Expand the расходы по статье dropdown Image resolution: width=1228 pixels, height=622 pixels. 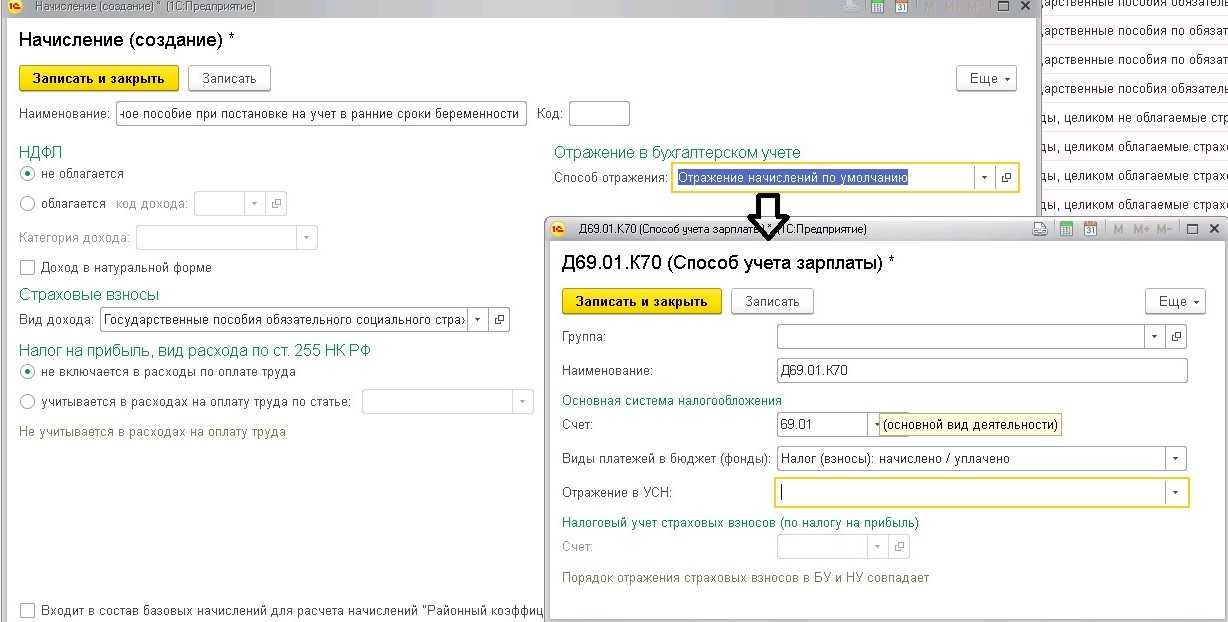pos(522,402)
